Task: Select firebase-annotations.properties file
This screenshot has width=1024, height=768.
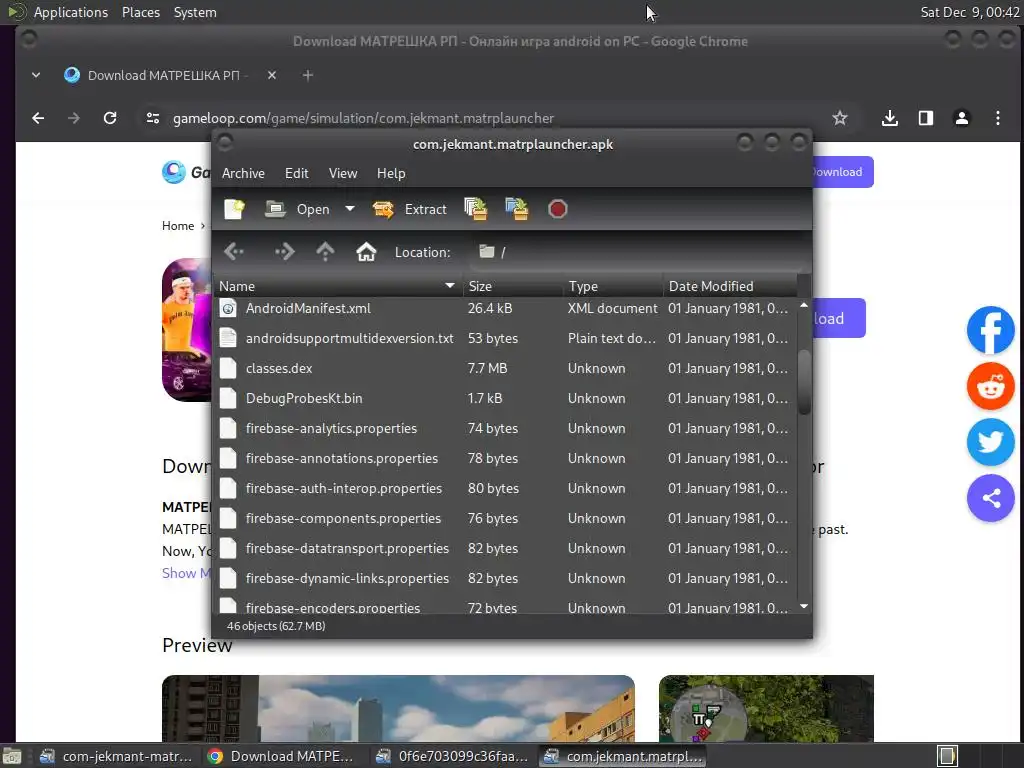Action: (x=504, y=458)
